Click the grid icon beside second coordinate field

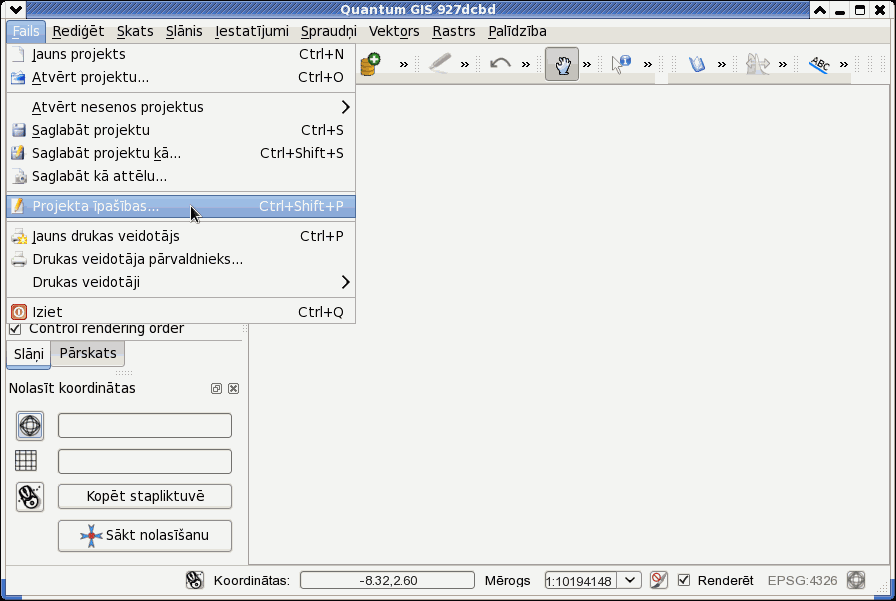(x=26, y=460)
